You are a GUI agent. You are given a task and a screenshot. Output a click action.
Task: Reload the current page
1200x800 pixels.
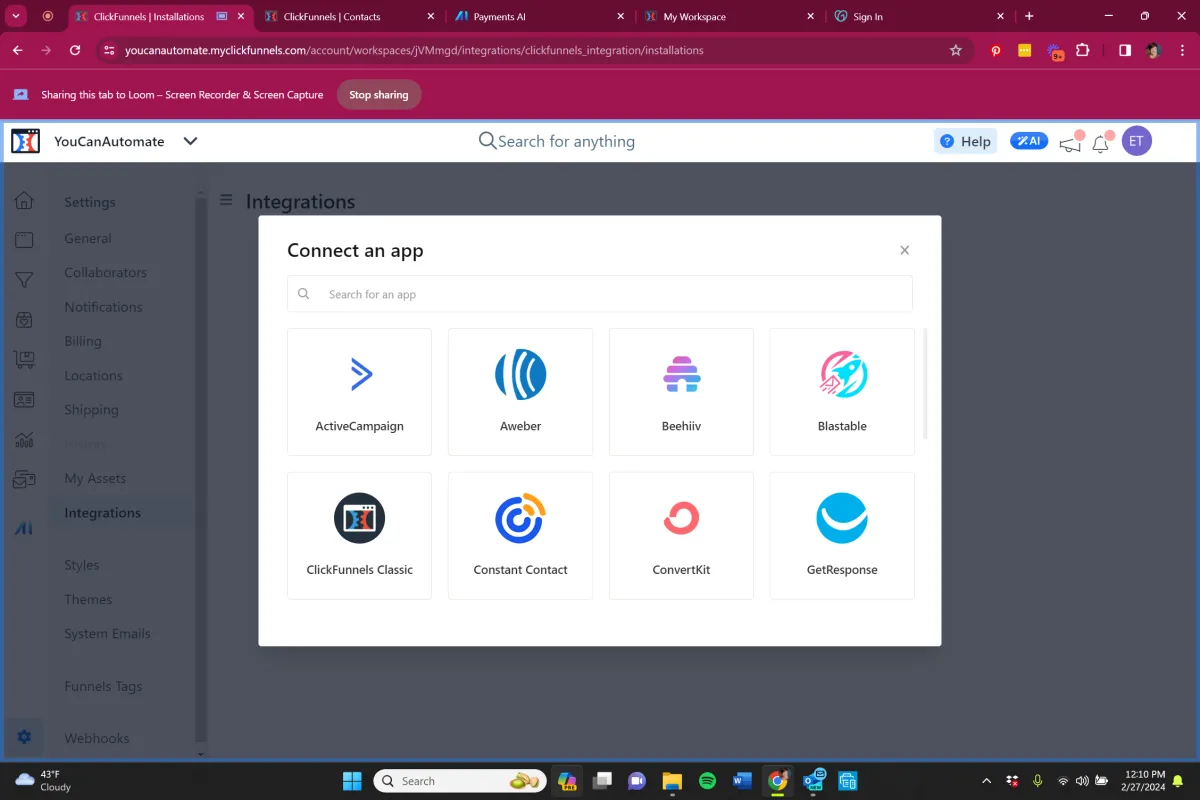[75, 50]
